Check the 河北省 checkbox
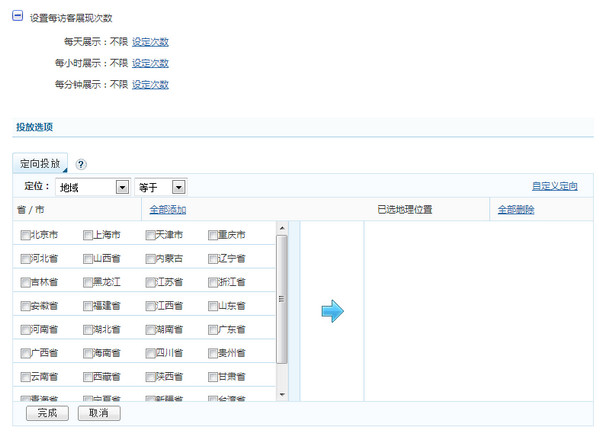 point(25,259)
